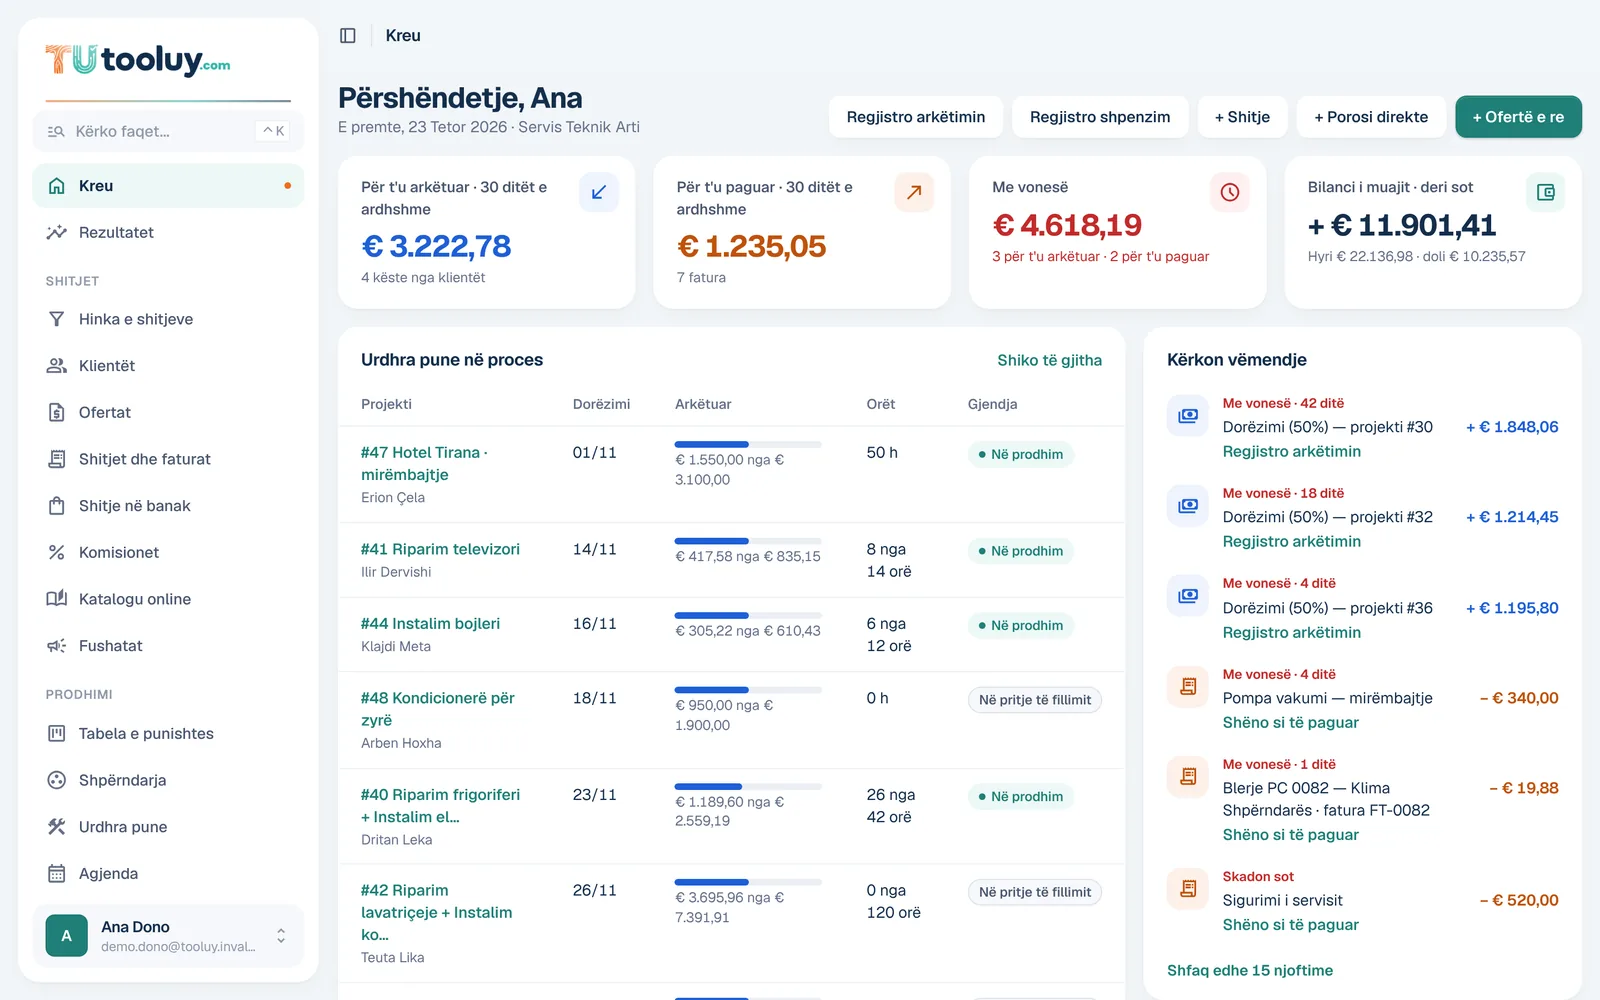Select Kreu in the sidebar menu
This screenshot has height=1000, width=1600.
pos(168,186)
